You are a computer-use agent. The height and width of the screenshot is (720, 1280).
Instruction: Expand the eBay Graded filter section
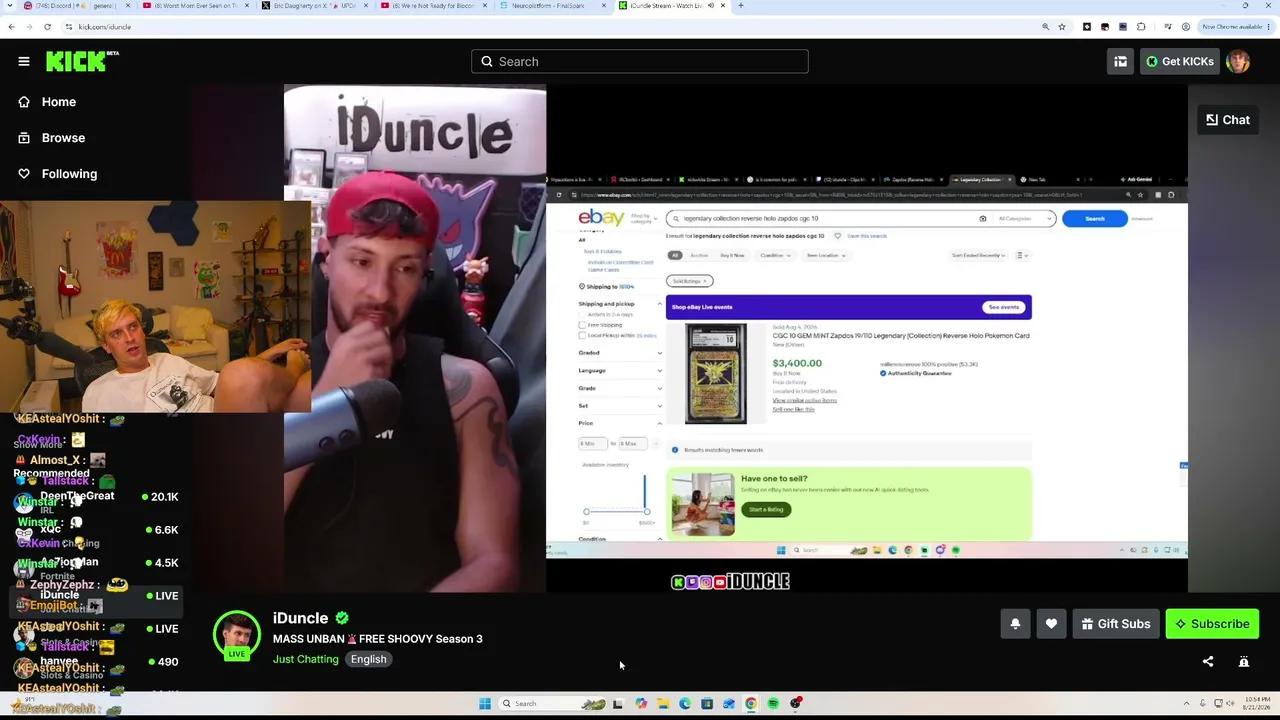620,353
